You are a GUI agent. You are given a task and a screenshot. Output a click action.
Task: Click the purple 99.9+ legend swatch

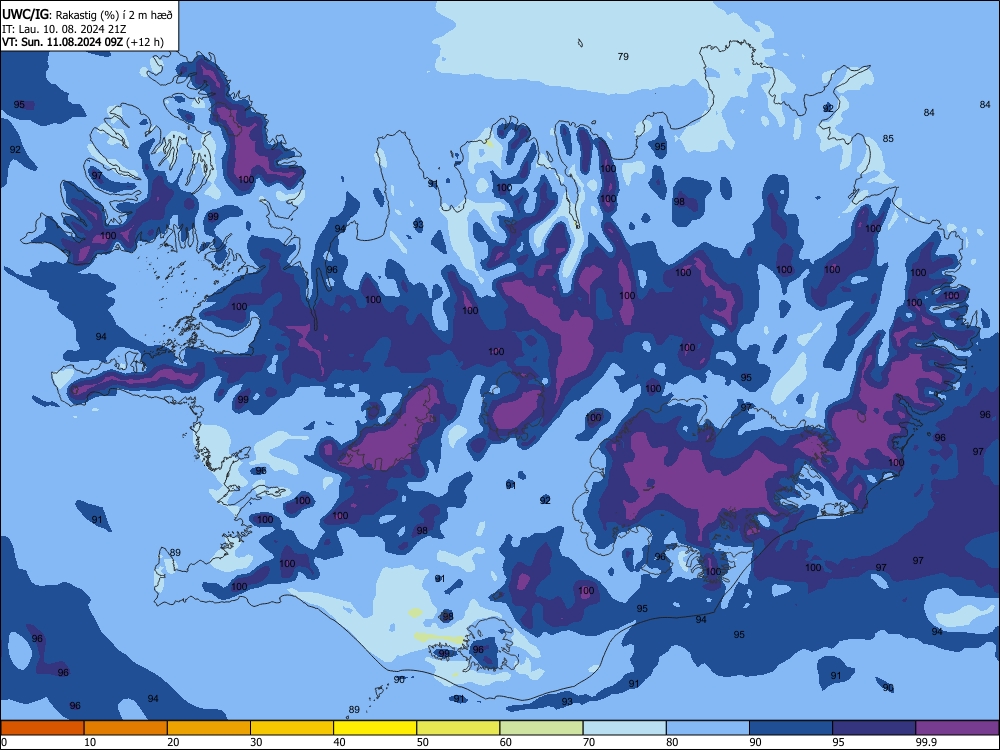coord(957,728)
